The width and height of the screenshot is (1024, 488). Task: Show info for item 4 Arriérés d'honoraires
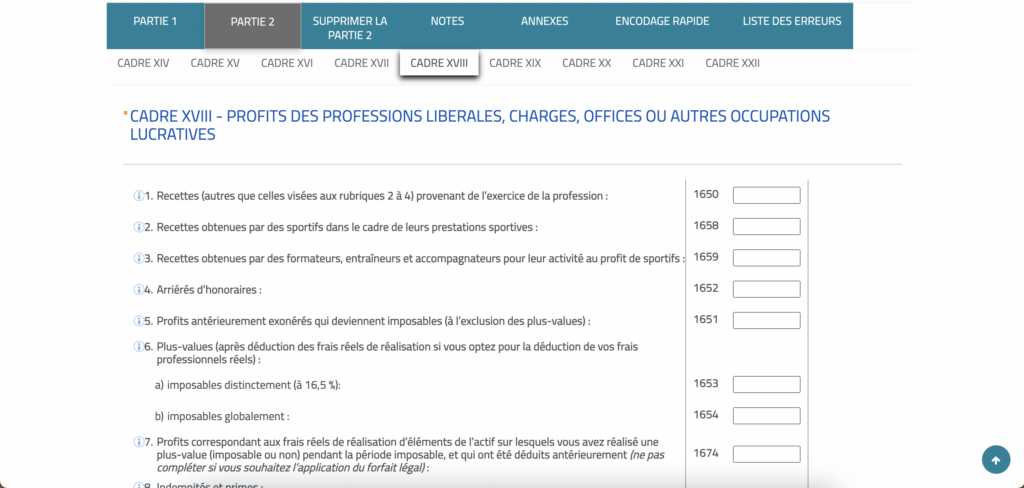click(x=138, y=290)
